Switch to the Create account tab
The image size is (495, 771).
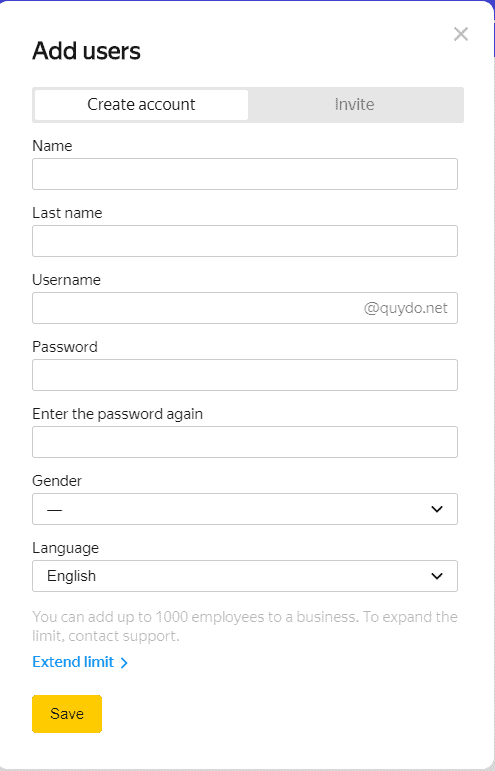[x=141, y=105]
